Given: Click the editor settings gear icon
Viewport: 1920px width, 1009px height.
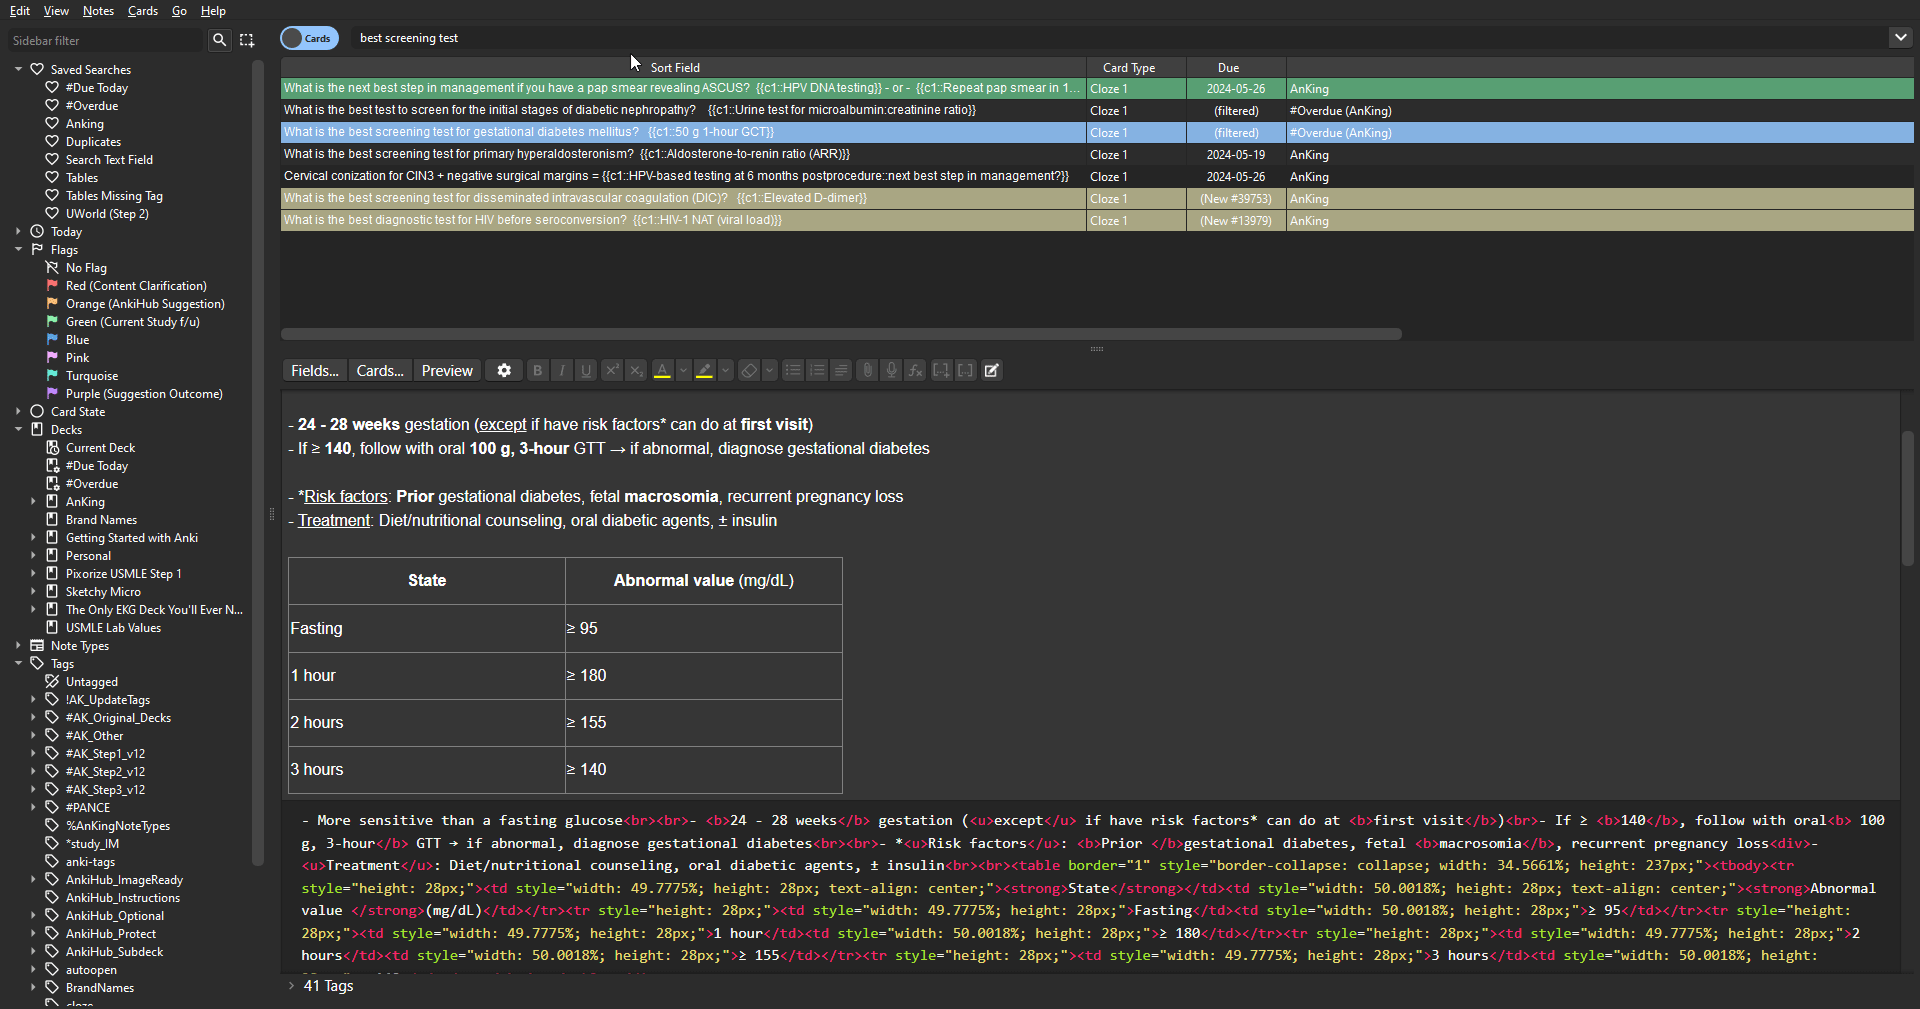Looking at the screenshot, I should coord(504,371).
